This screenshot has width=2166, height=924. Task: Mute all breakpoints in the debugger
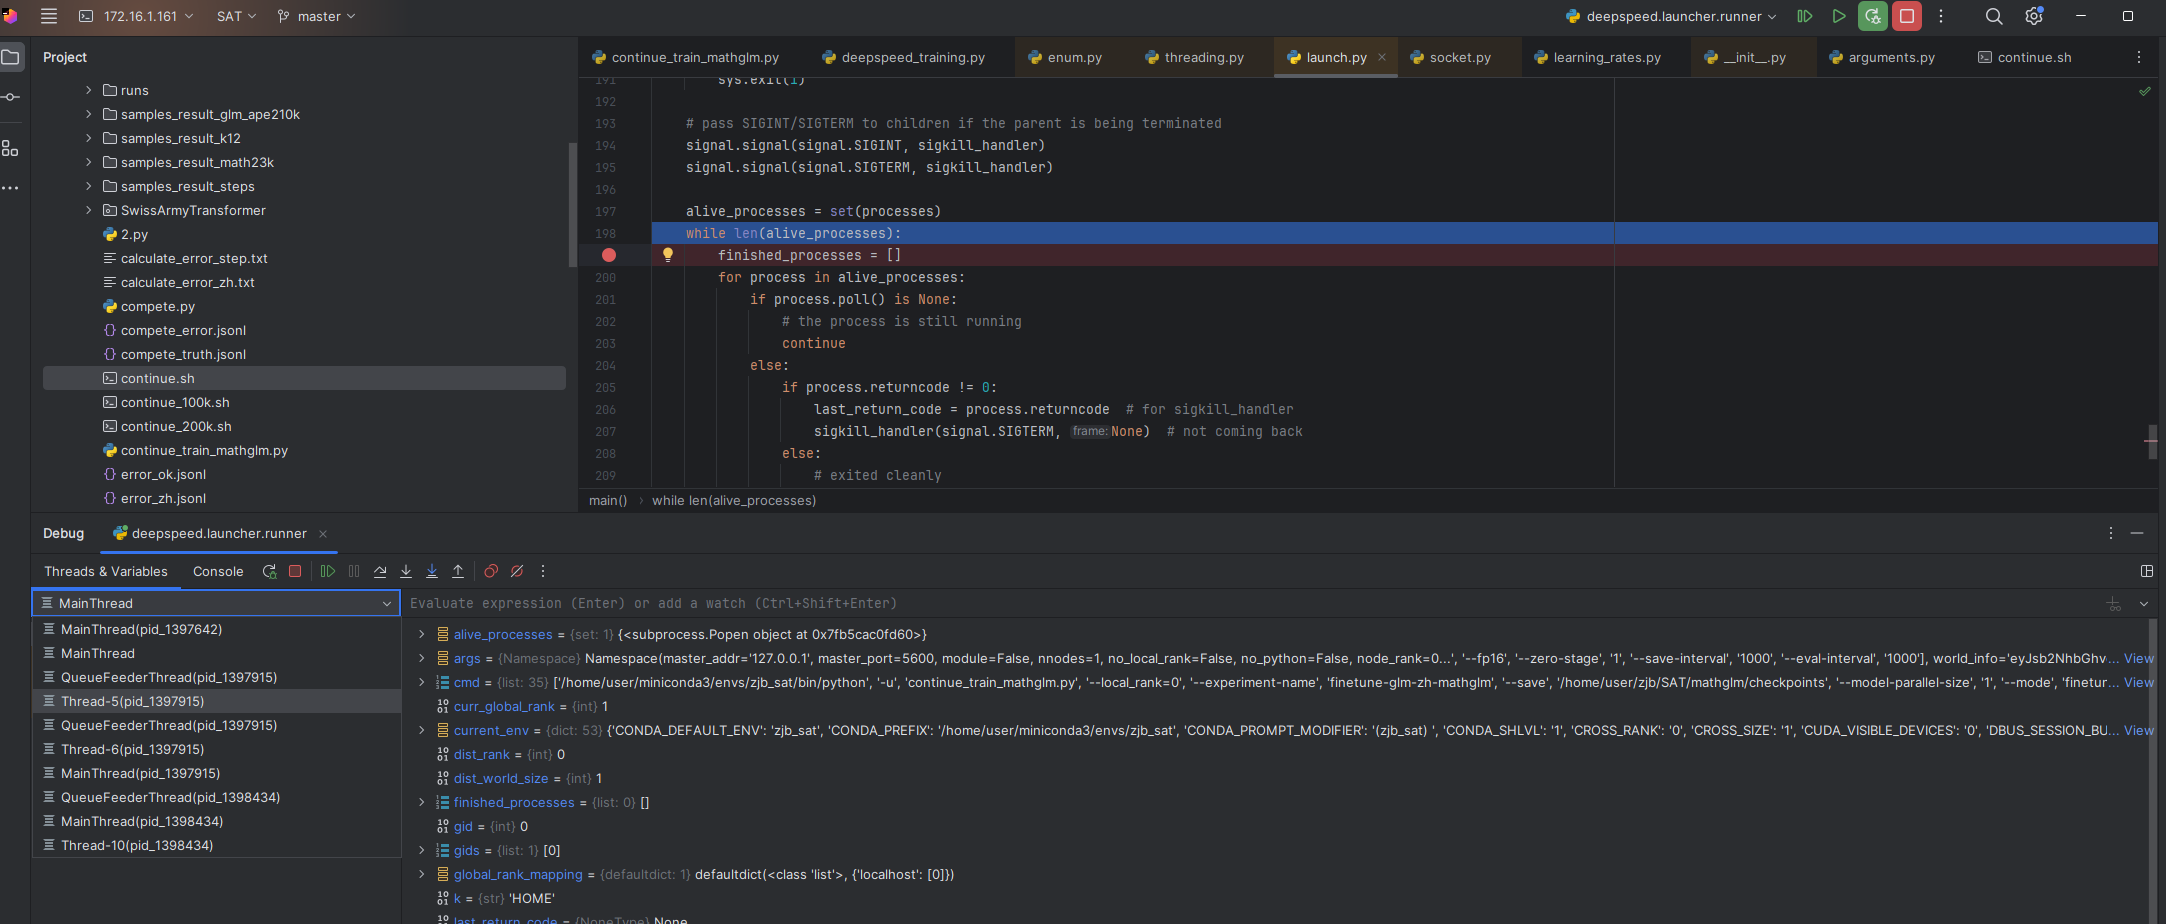(x=517, y=571)
